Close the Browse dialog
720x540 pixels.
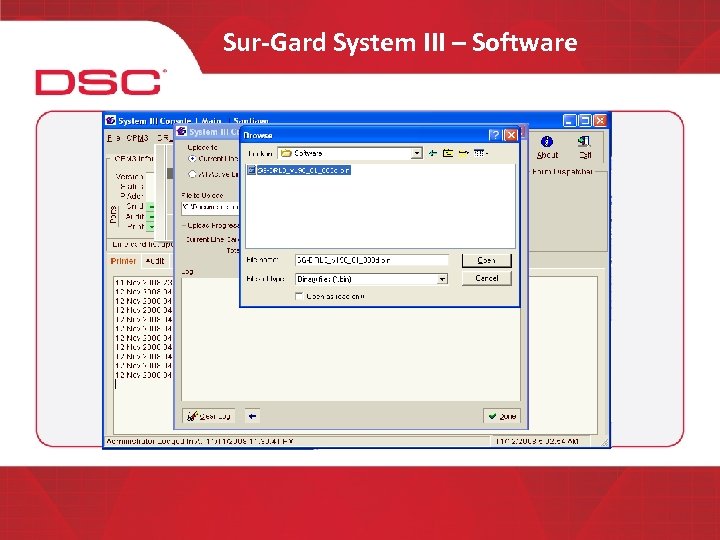coord(510,135)
